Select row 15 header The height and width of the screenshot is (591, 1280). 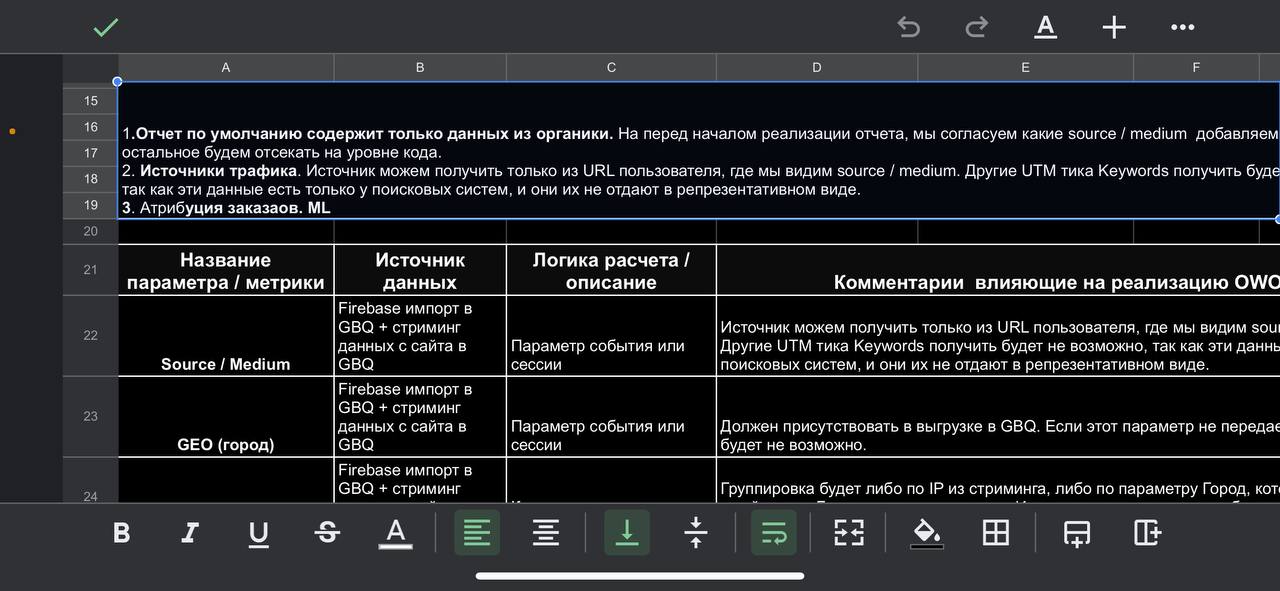(90, 101)
